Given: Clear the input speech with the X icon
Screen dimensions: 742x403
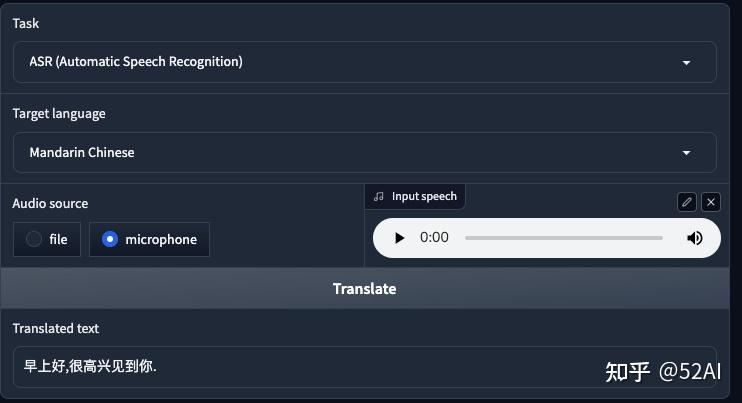Looking at the screenshot, I should coord(711,201).
